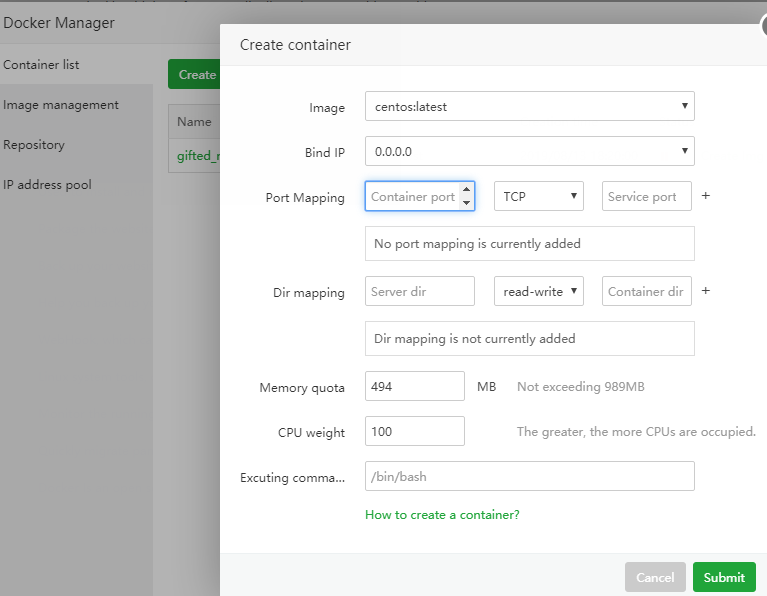Increase the container port with the up arrow

click(x=466, y=190)
